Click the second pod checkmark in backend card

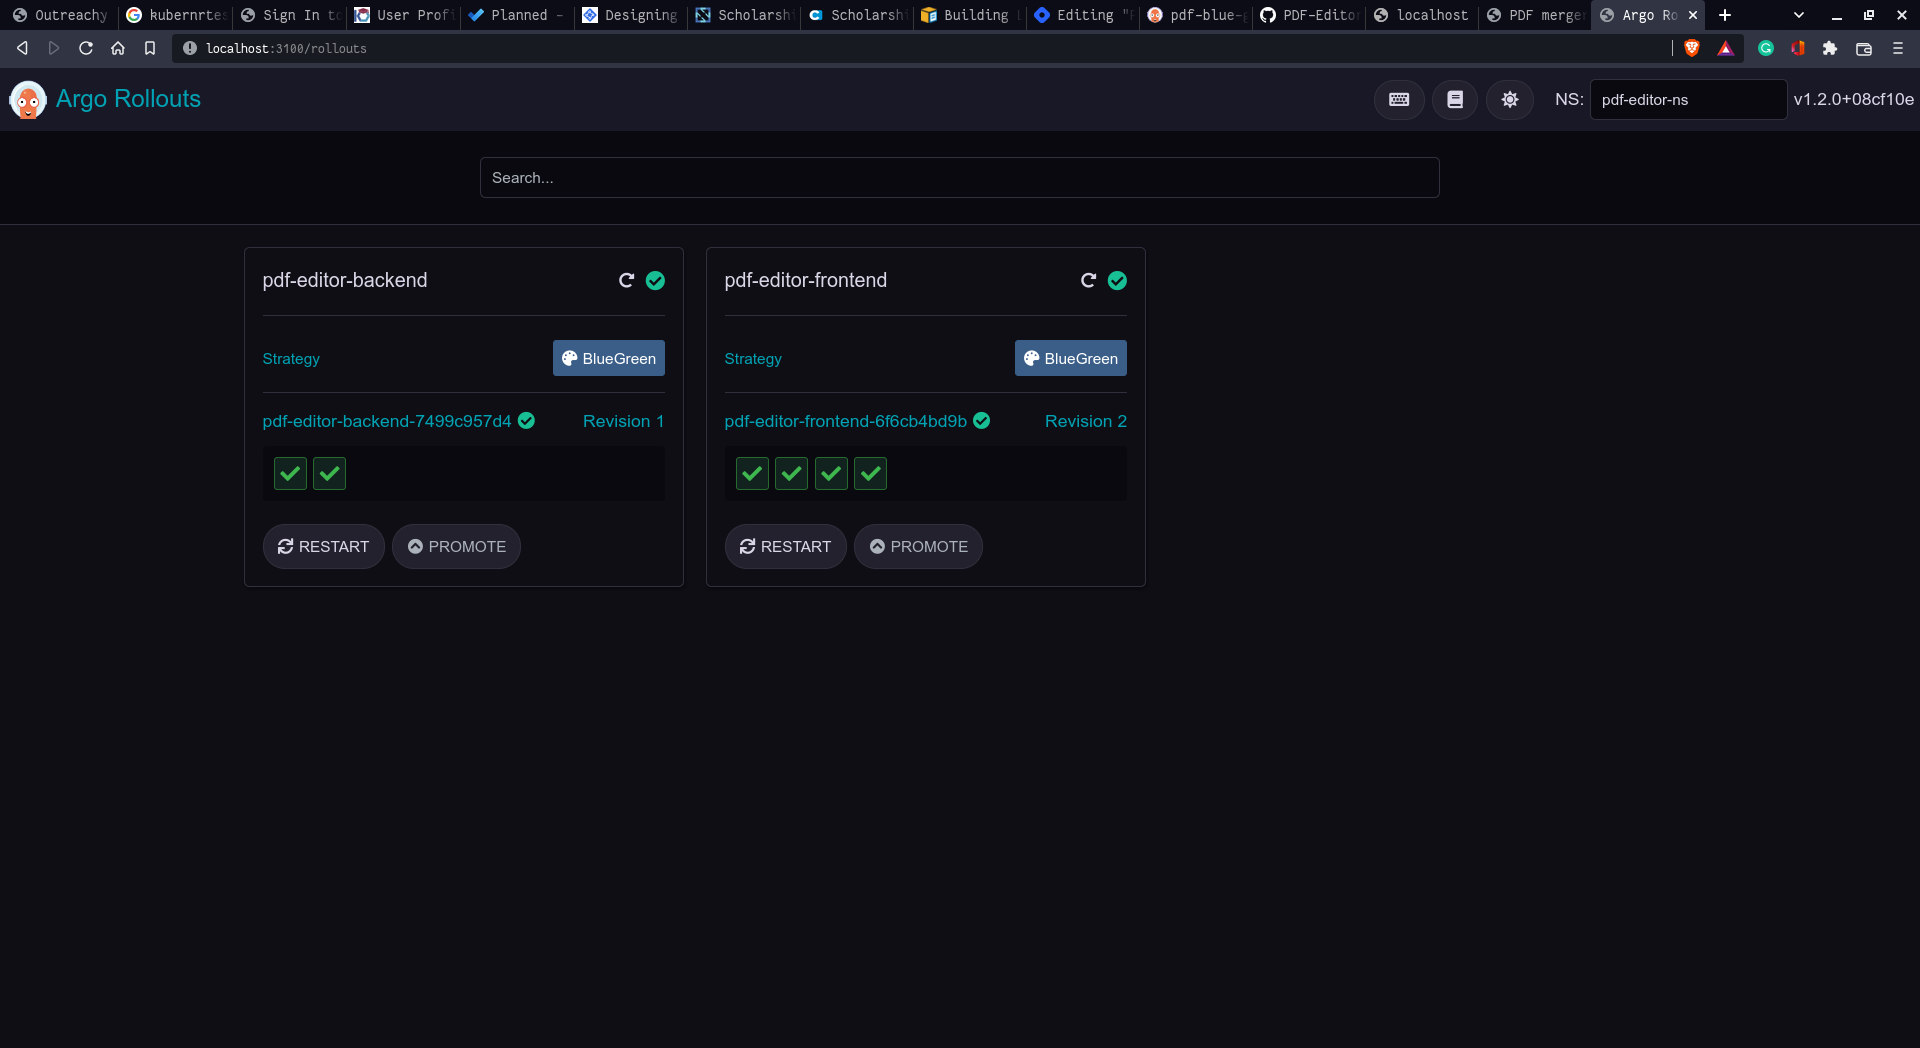[330, 473]
